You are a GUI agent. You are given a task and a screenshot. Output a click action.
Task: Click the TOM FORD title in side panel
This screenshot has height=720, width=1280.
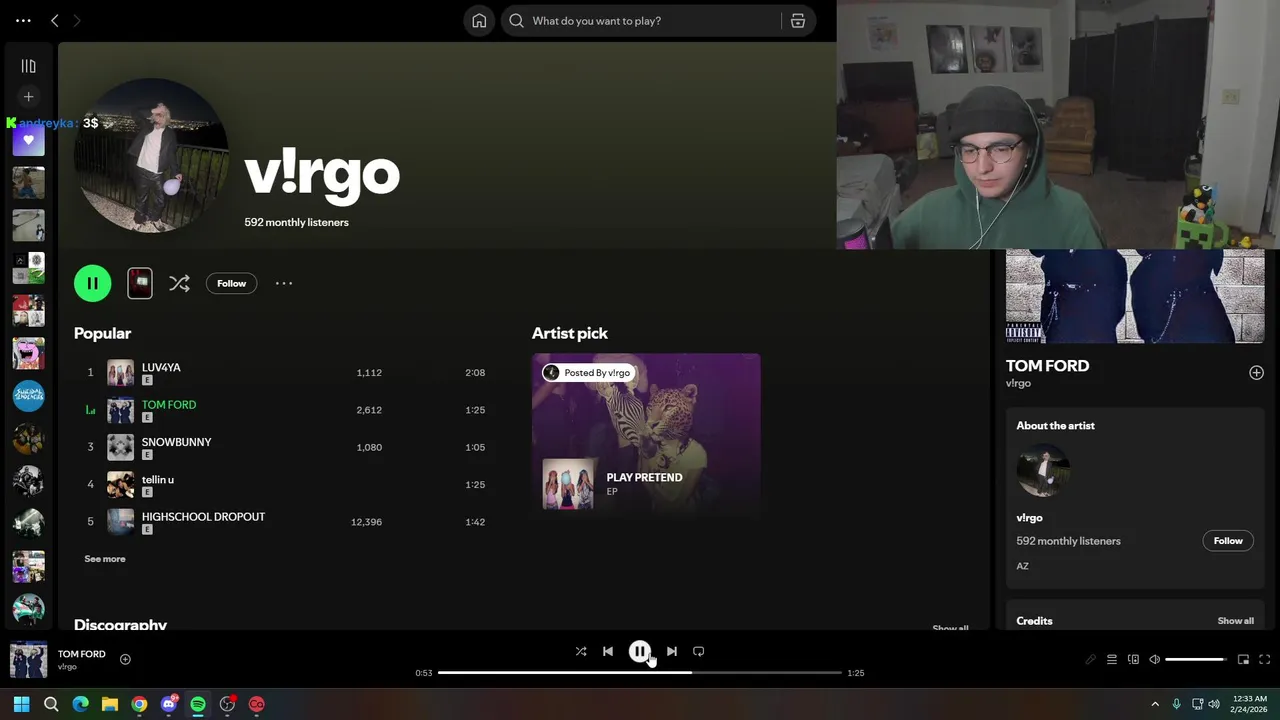point(1047,366)
